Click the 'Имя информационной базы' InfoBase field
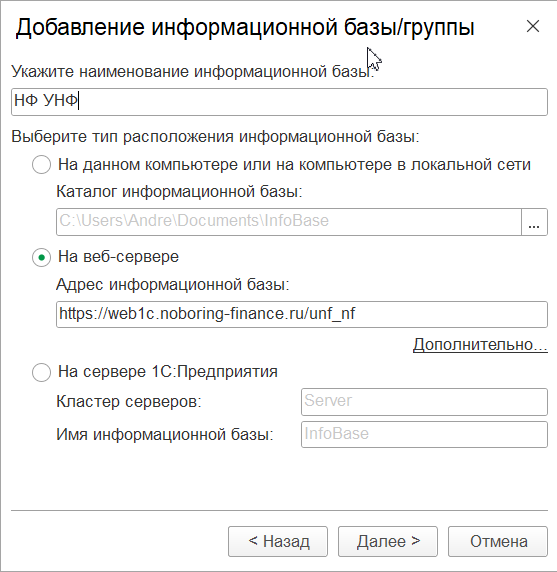This screenshot has height=572, width=557. coord(424,434)
